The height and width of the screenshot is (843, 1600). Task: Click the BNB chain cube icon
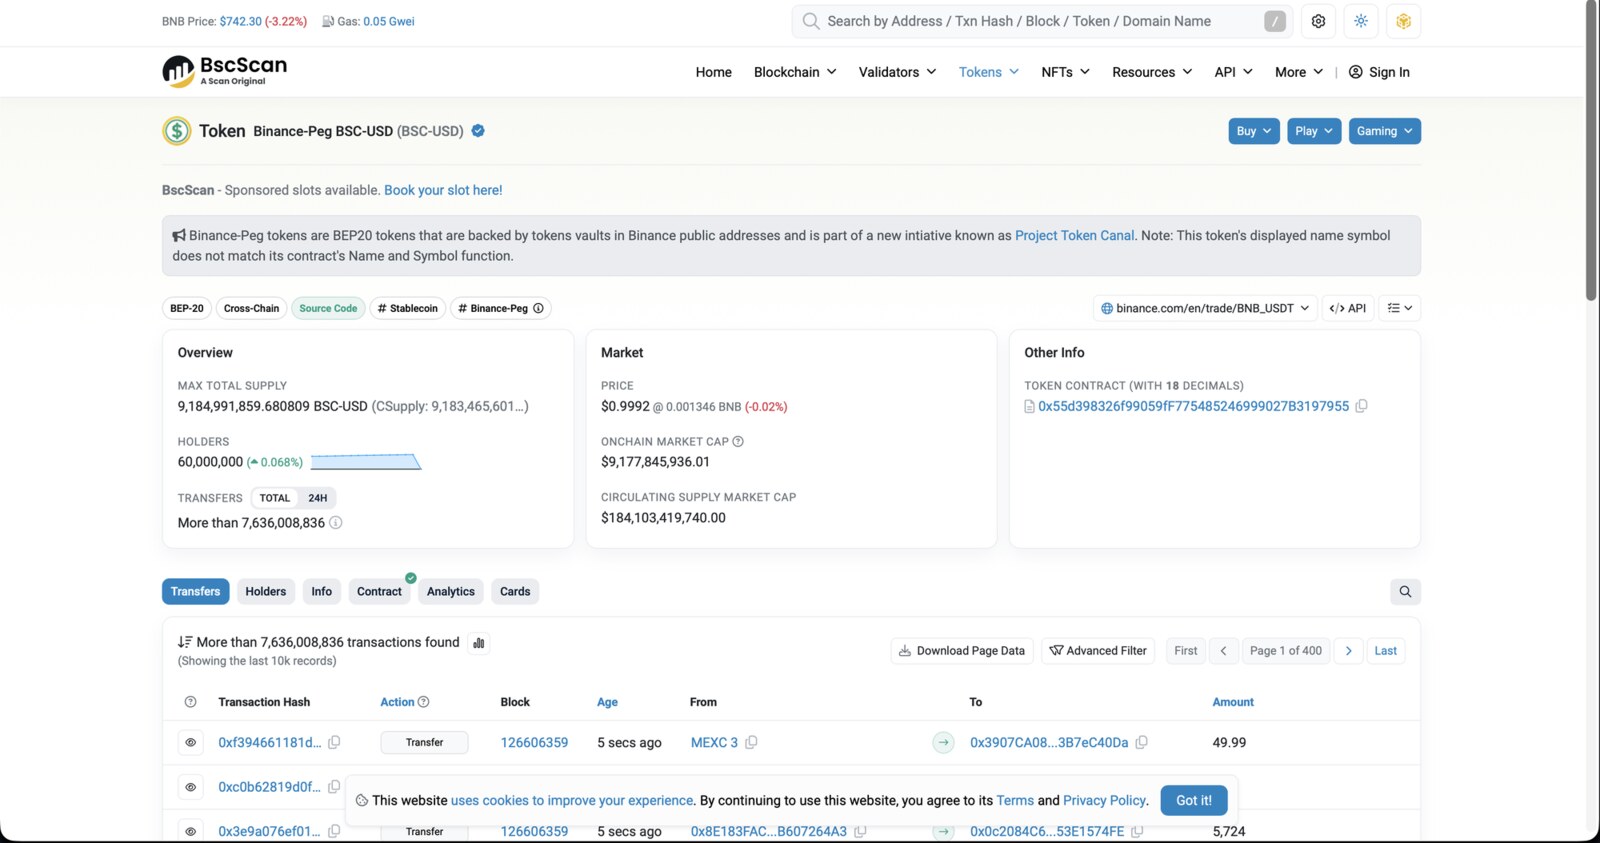pos(1404,21)
